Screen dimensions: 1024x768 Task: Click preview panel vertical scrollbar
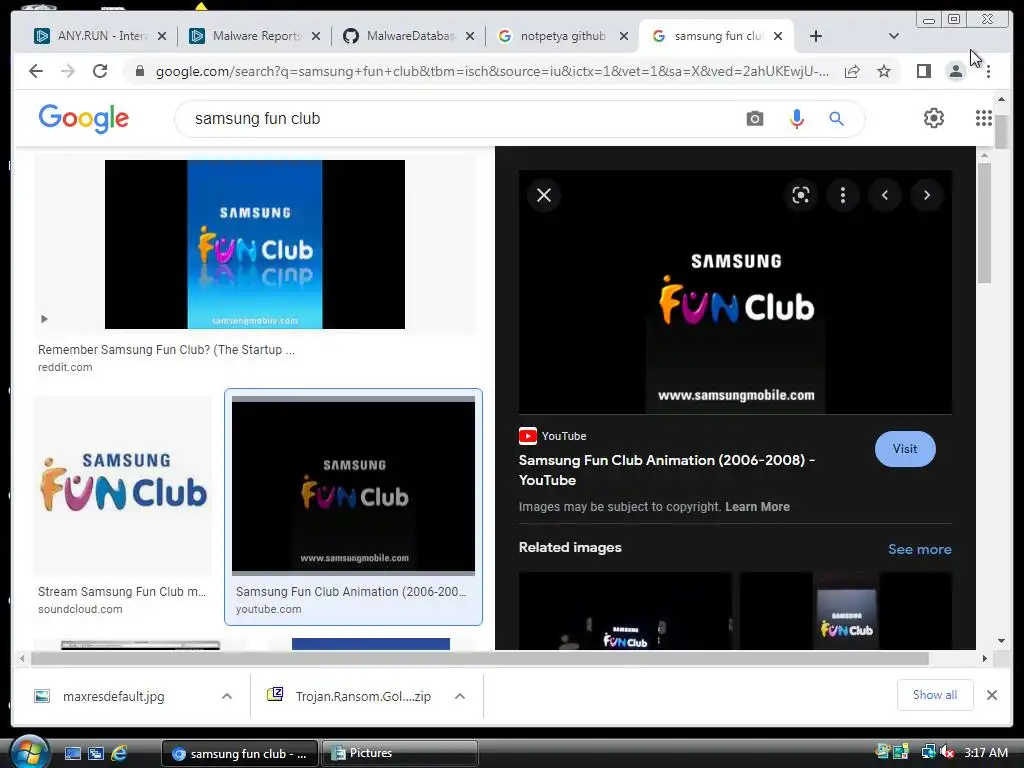point(984,222)
